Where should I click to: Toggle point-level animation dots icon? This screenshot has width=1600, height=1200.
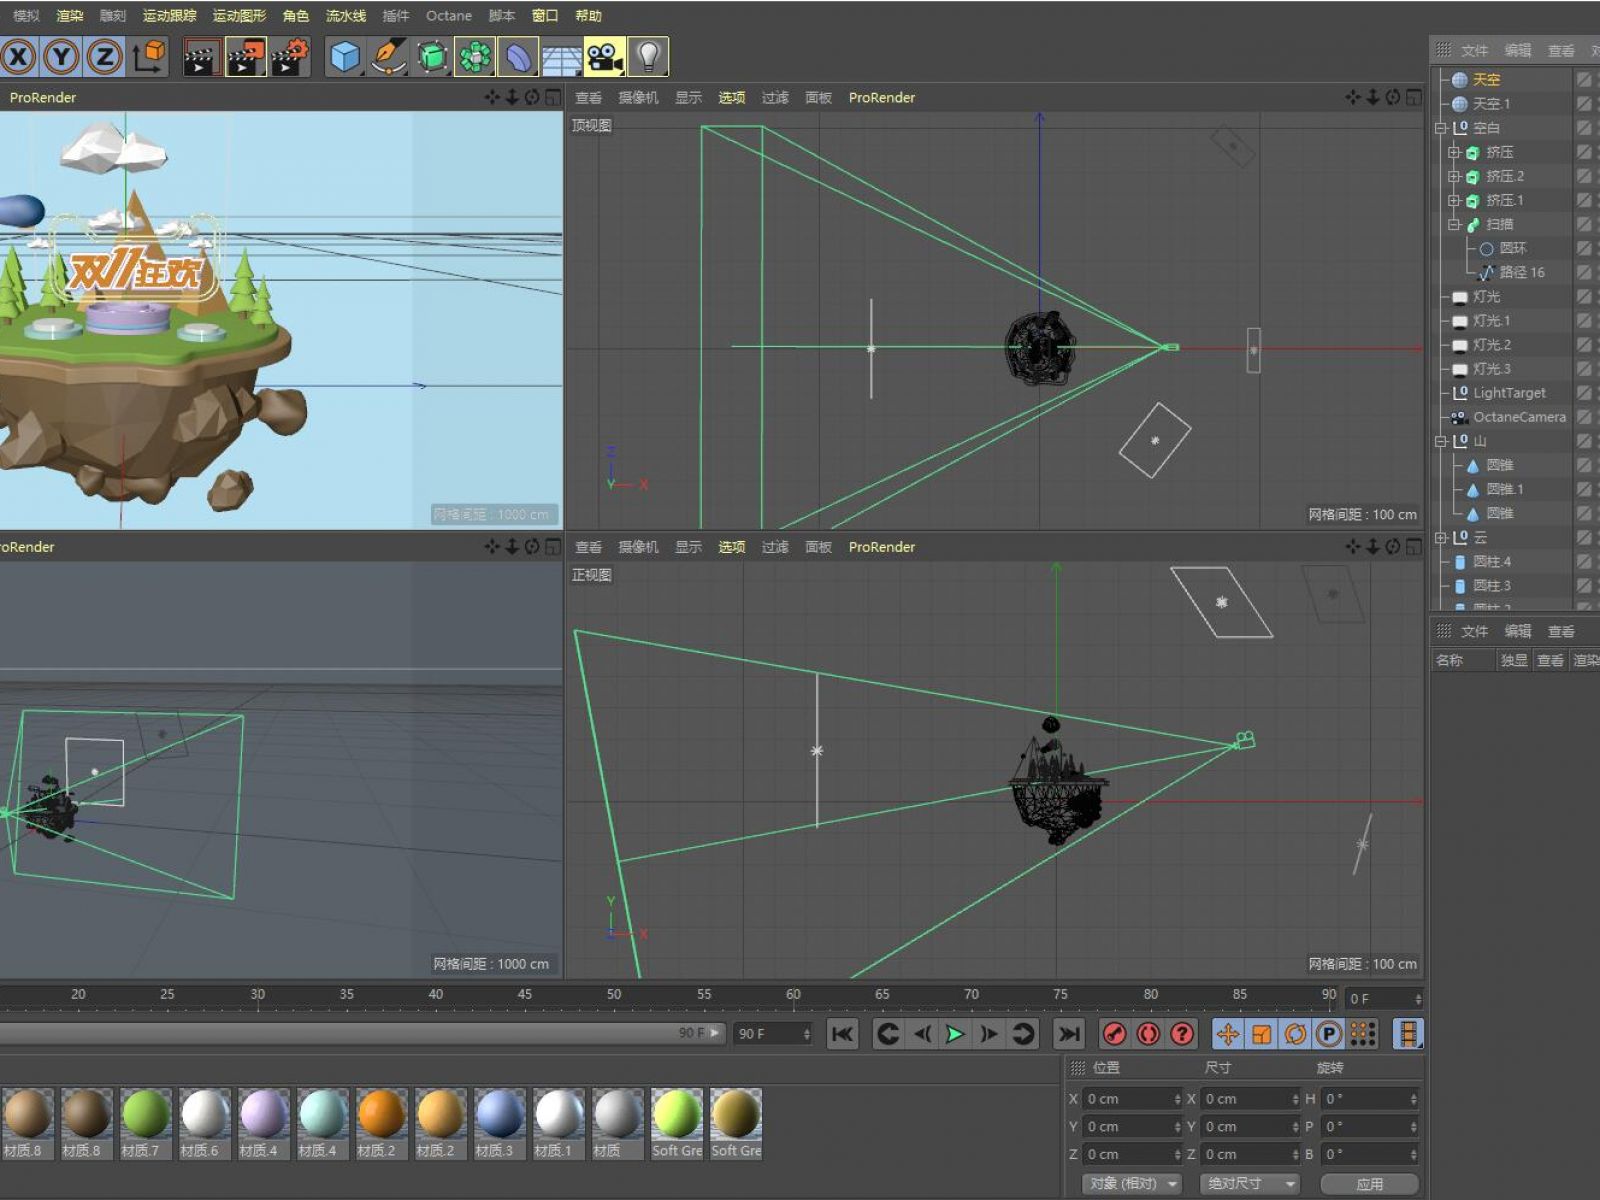(1363, 1034)
